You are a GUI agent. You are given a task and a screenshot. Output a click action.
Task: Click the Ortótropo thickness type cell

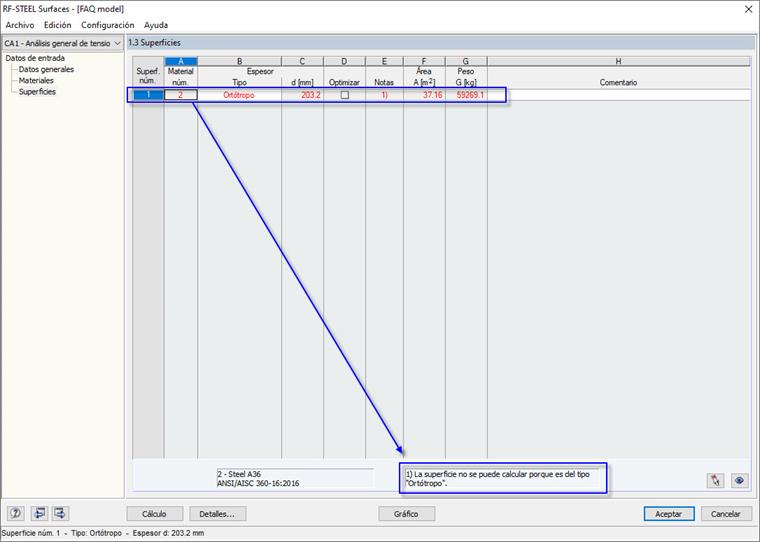pos(239,95)
